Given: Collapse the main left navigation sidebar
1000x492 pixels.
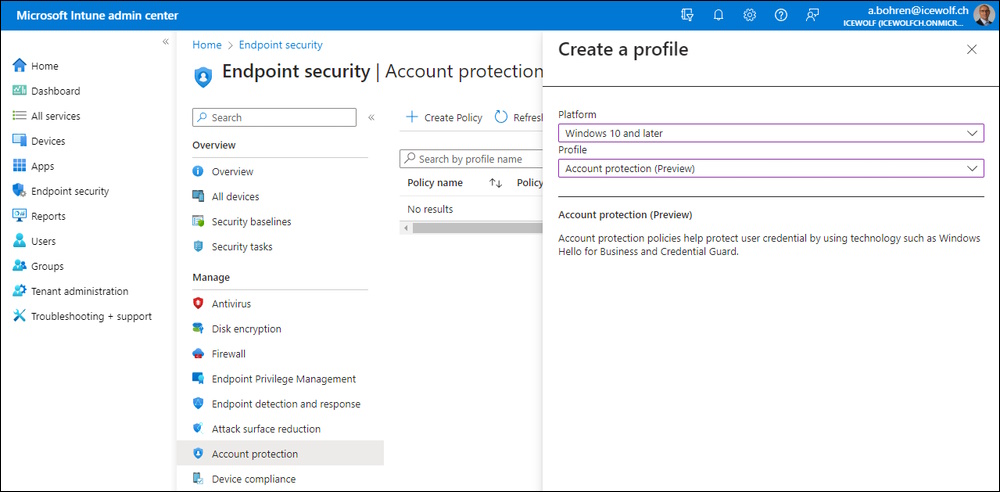Looking at the screenshot, I should click(165, 41).
